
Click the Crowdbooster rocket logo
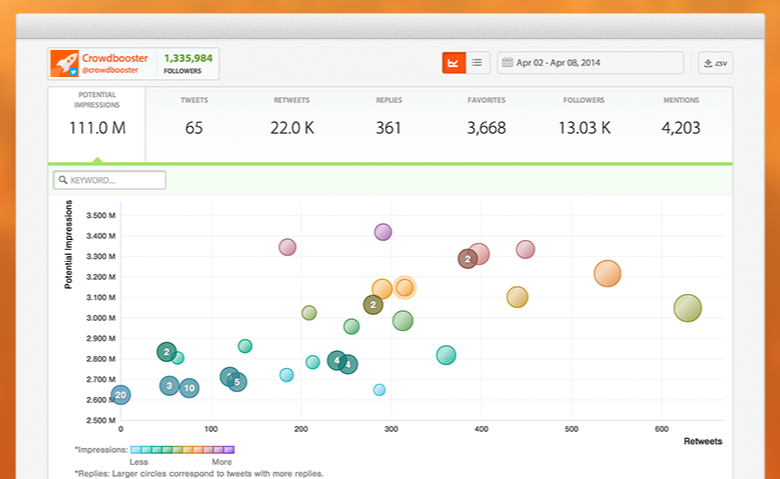[65, 63]
